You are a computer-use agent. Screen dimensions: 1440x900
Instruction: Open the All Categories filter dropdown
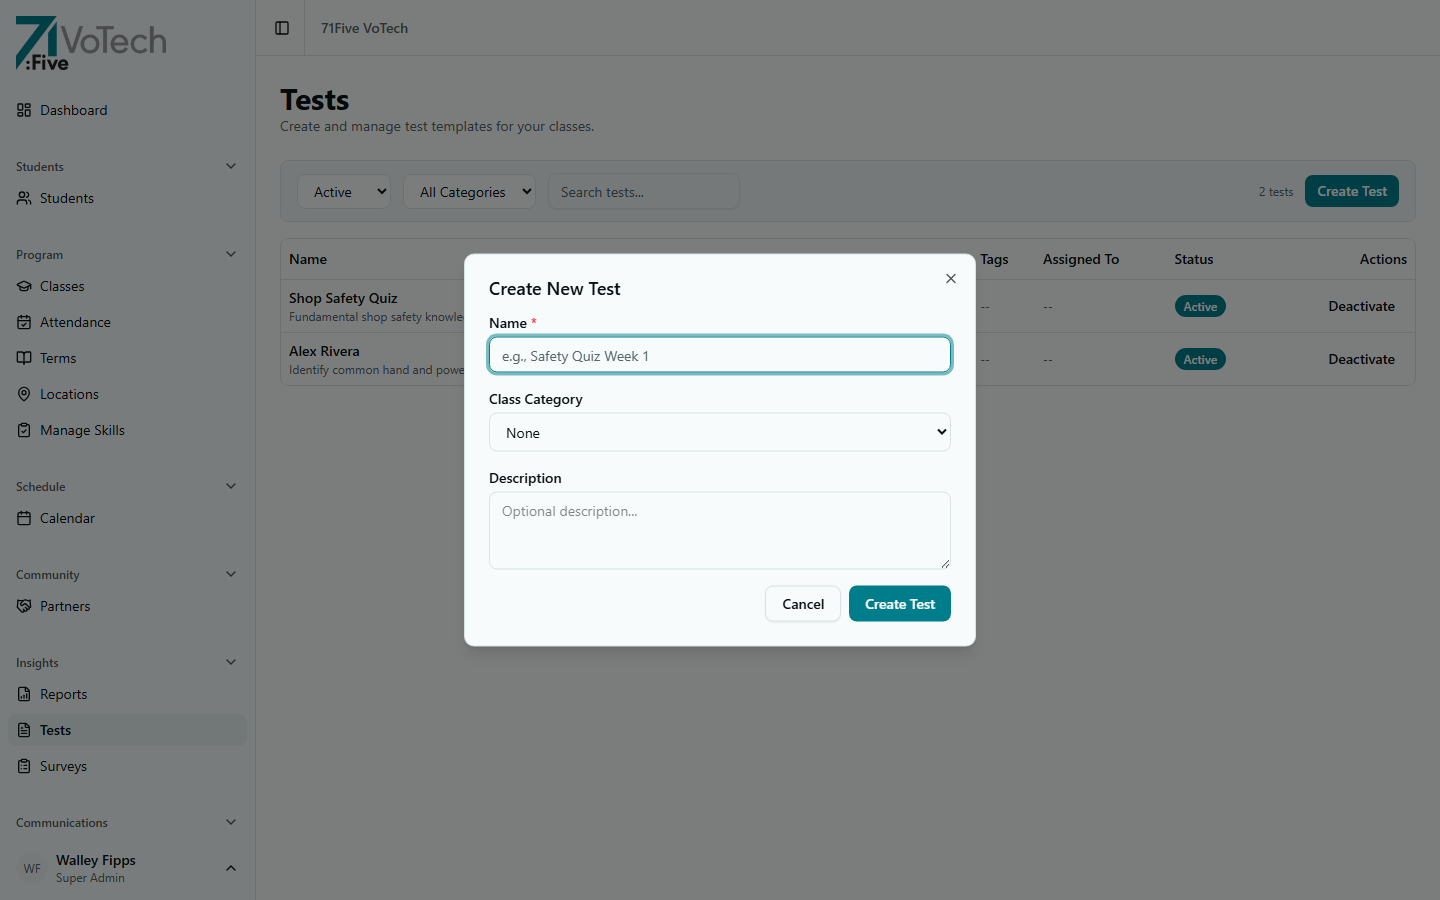pyautogui.click(x=469, y=191)
